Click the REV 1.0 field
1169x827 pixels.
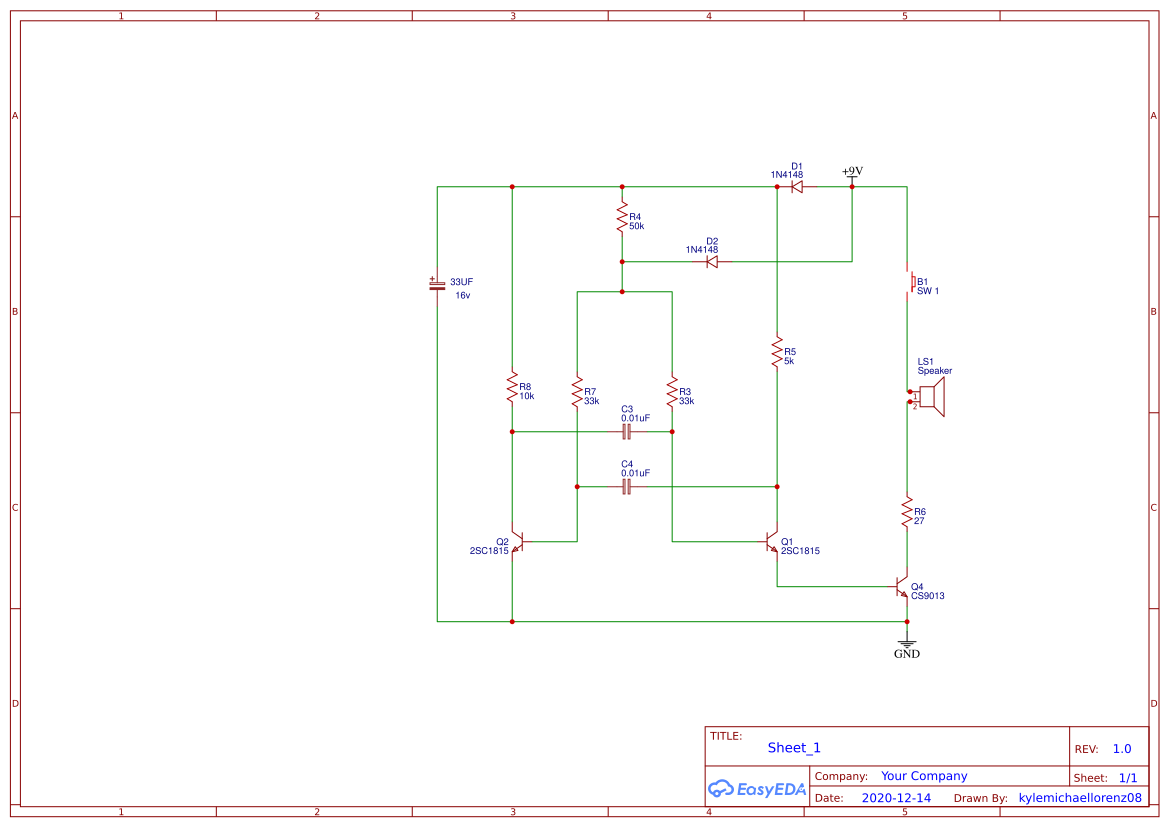(1120, 748)
